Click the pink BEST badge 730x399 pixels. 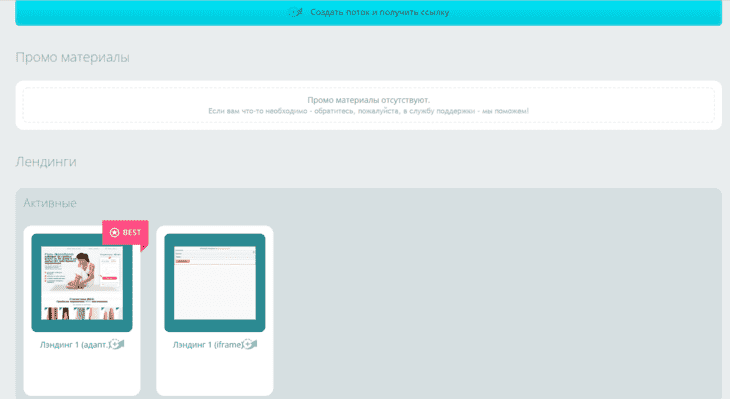tap(125, 232)
